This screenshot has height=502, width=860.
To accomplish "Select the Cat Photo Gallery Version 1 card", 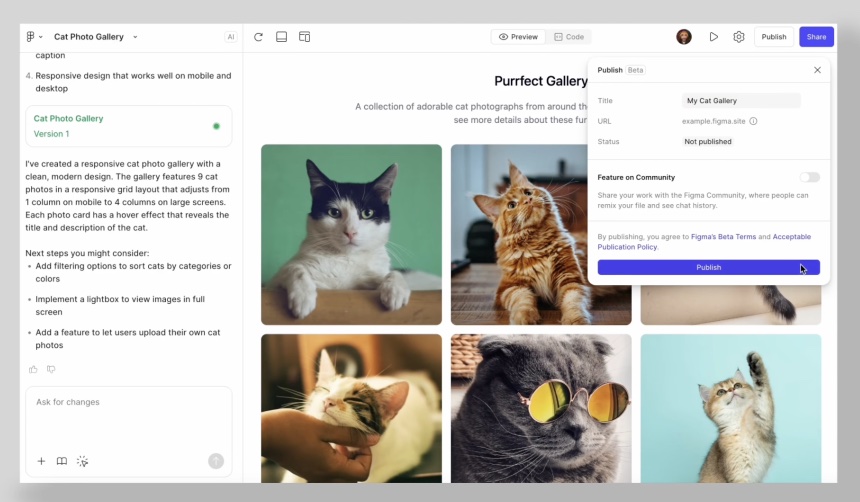I will [129, 126].
